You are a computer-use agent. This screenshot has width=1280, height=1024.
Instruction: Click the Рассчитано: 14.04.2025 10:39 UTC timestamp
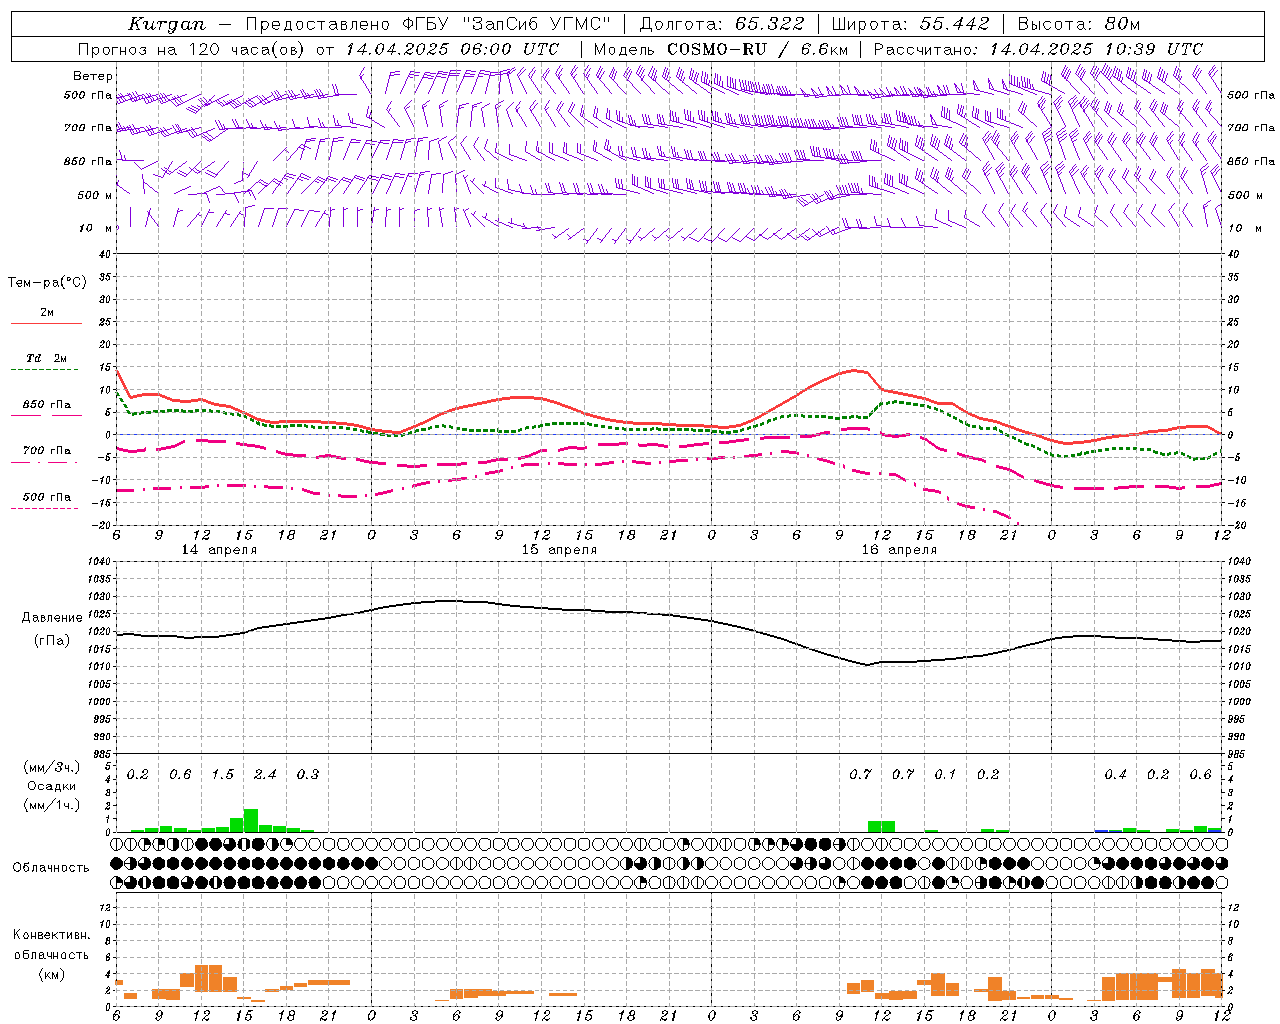click(x=1038, y=49)
